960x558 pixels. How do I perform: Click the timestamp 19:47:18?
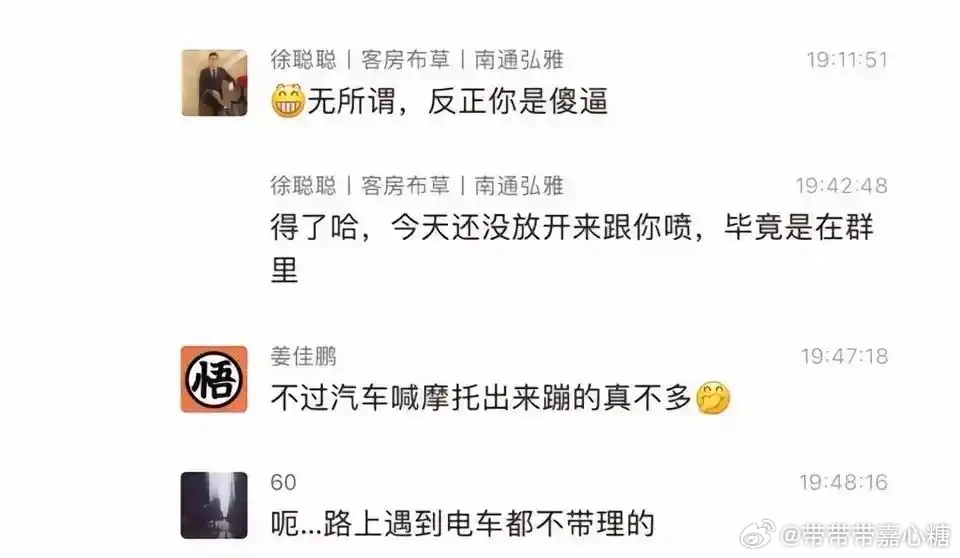click(x=844, y=356)
